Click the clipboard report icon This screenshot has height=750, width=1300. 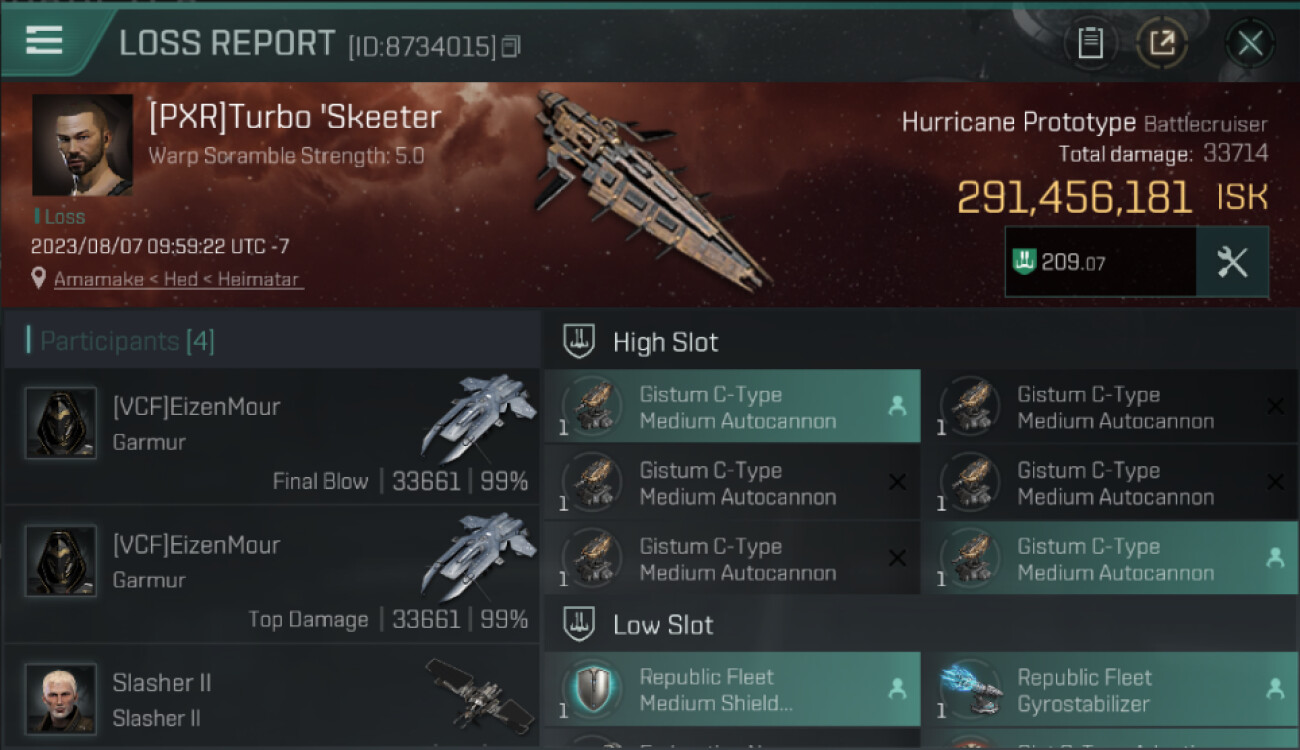point(1090,43)
